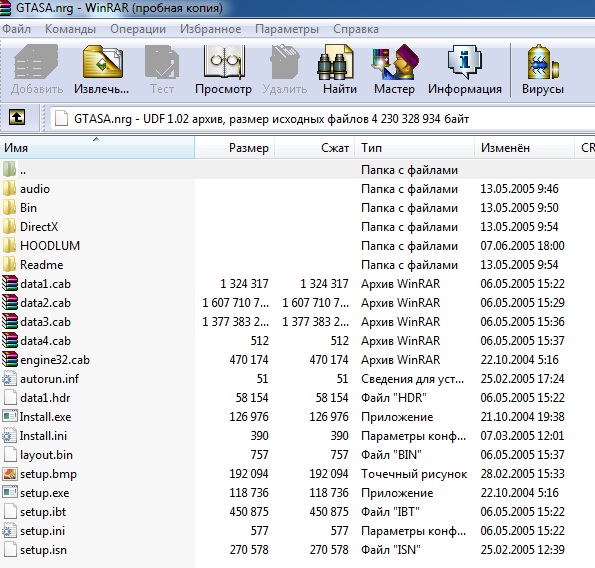The image size is (595, 568).
Task: Sort by the Изменён column header
Action: click(524, 147)
